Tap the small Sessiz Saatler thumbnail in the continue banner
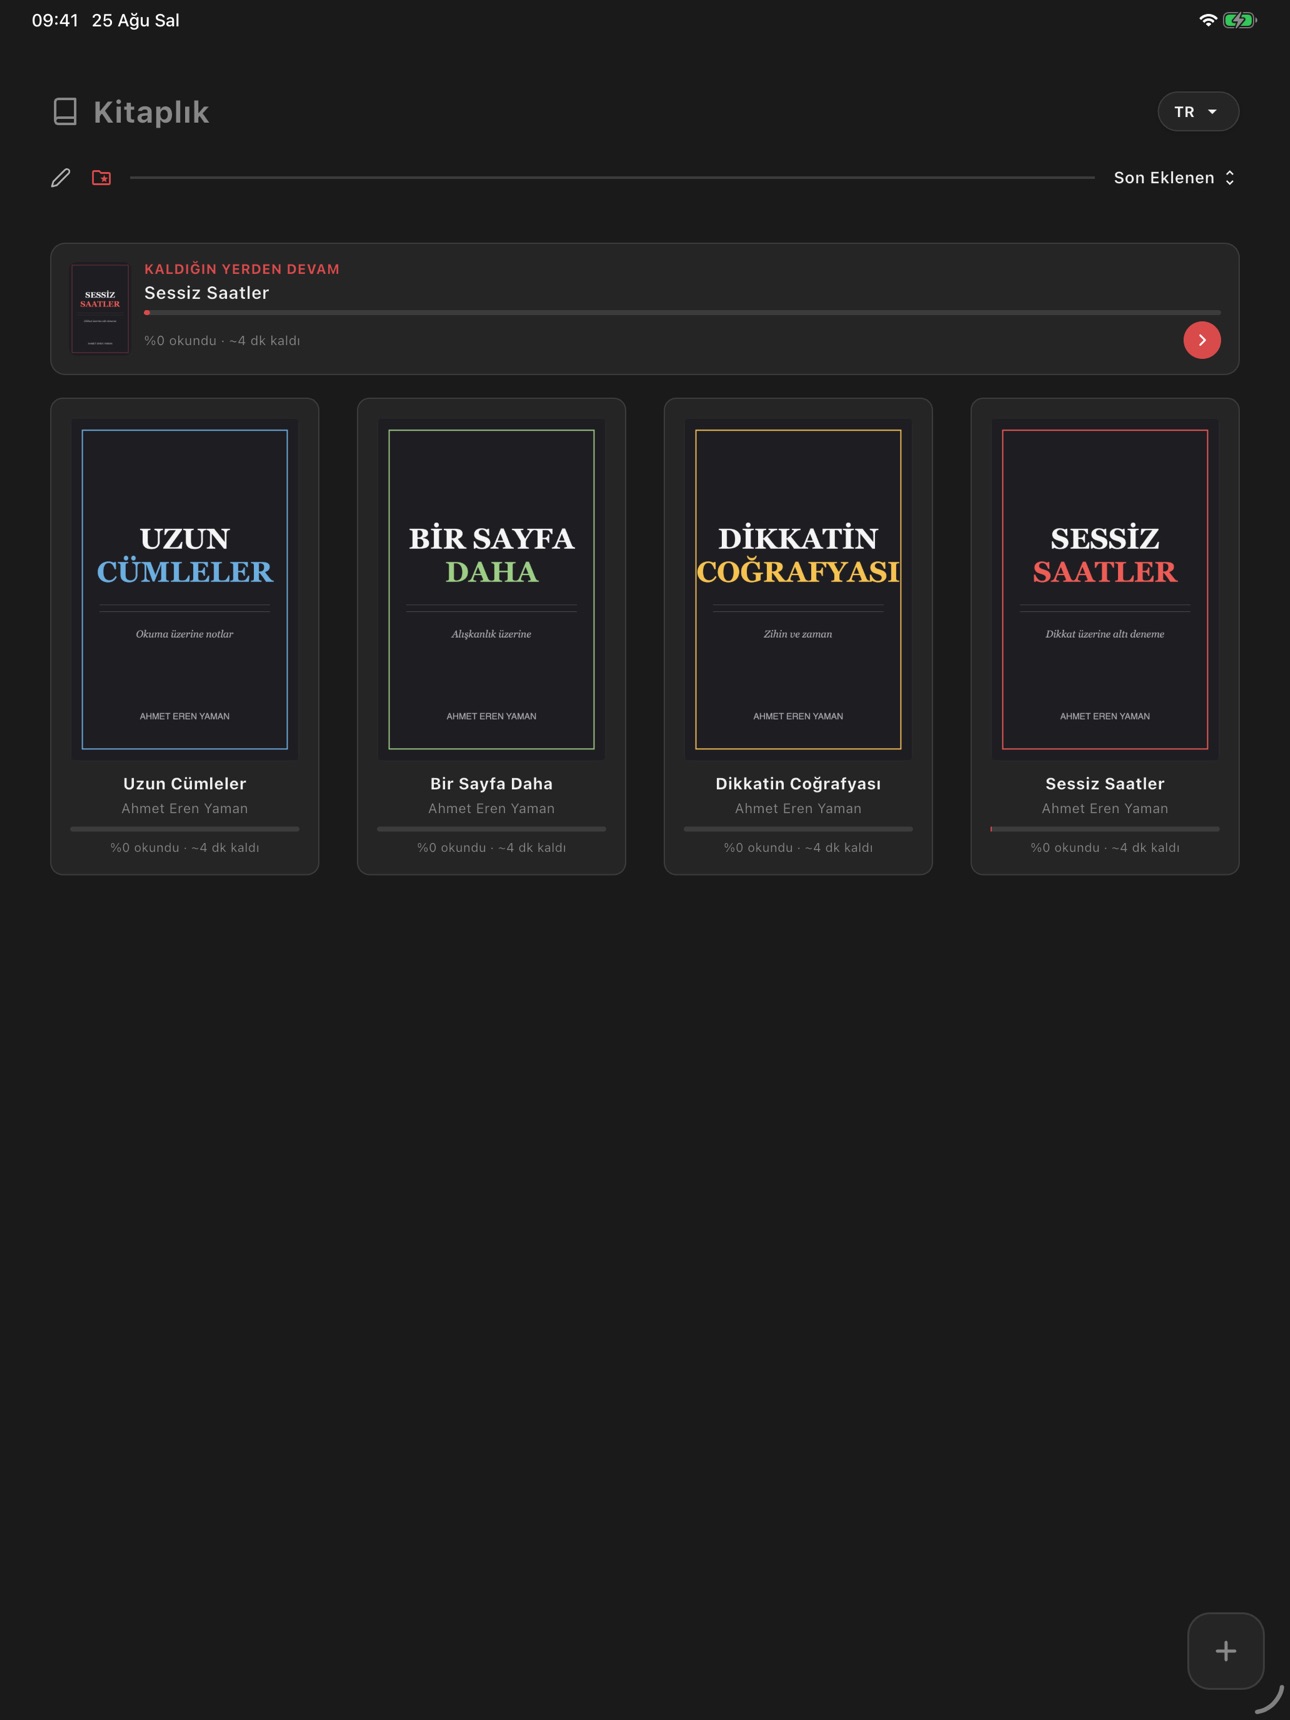1290x1720 pixels. tap(100, 309)
